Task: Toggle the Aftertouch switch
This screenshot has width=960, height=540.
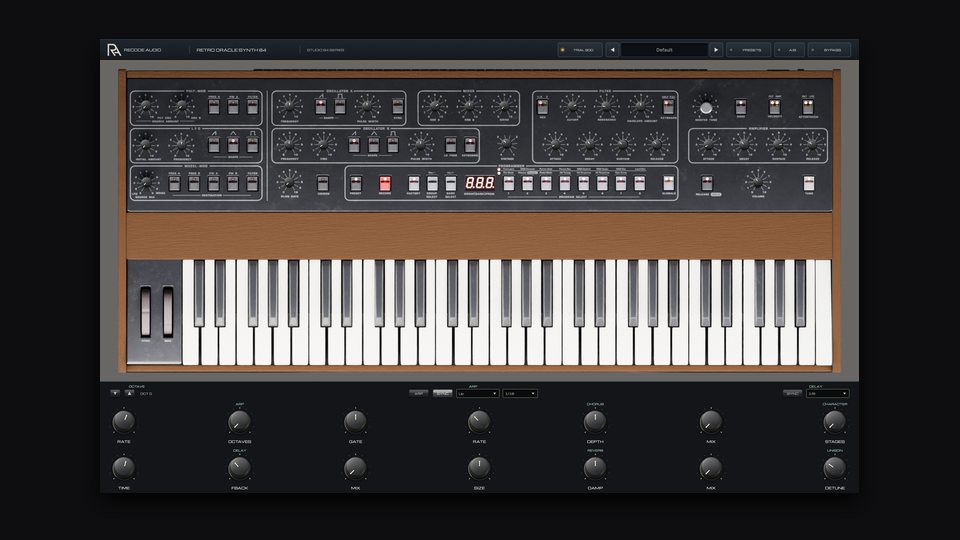Action: point(808,107)
